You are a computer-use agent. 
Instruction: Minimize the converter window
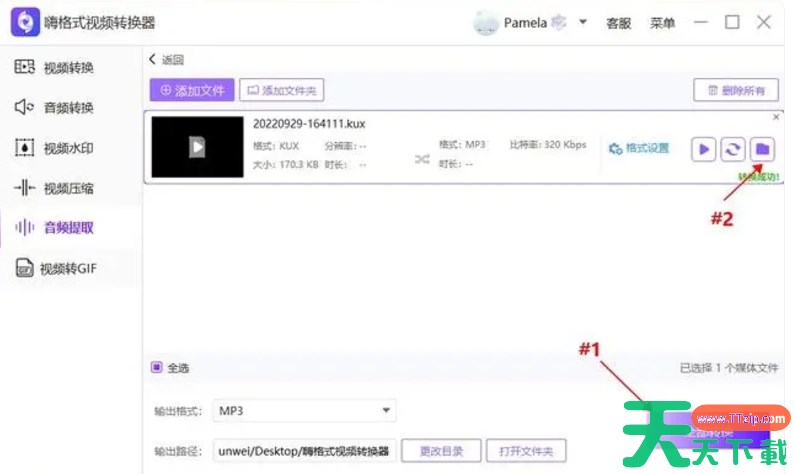click(x=701, y=22)
